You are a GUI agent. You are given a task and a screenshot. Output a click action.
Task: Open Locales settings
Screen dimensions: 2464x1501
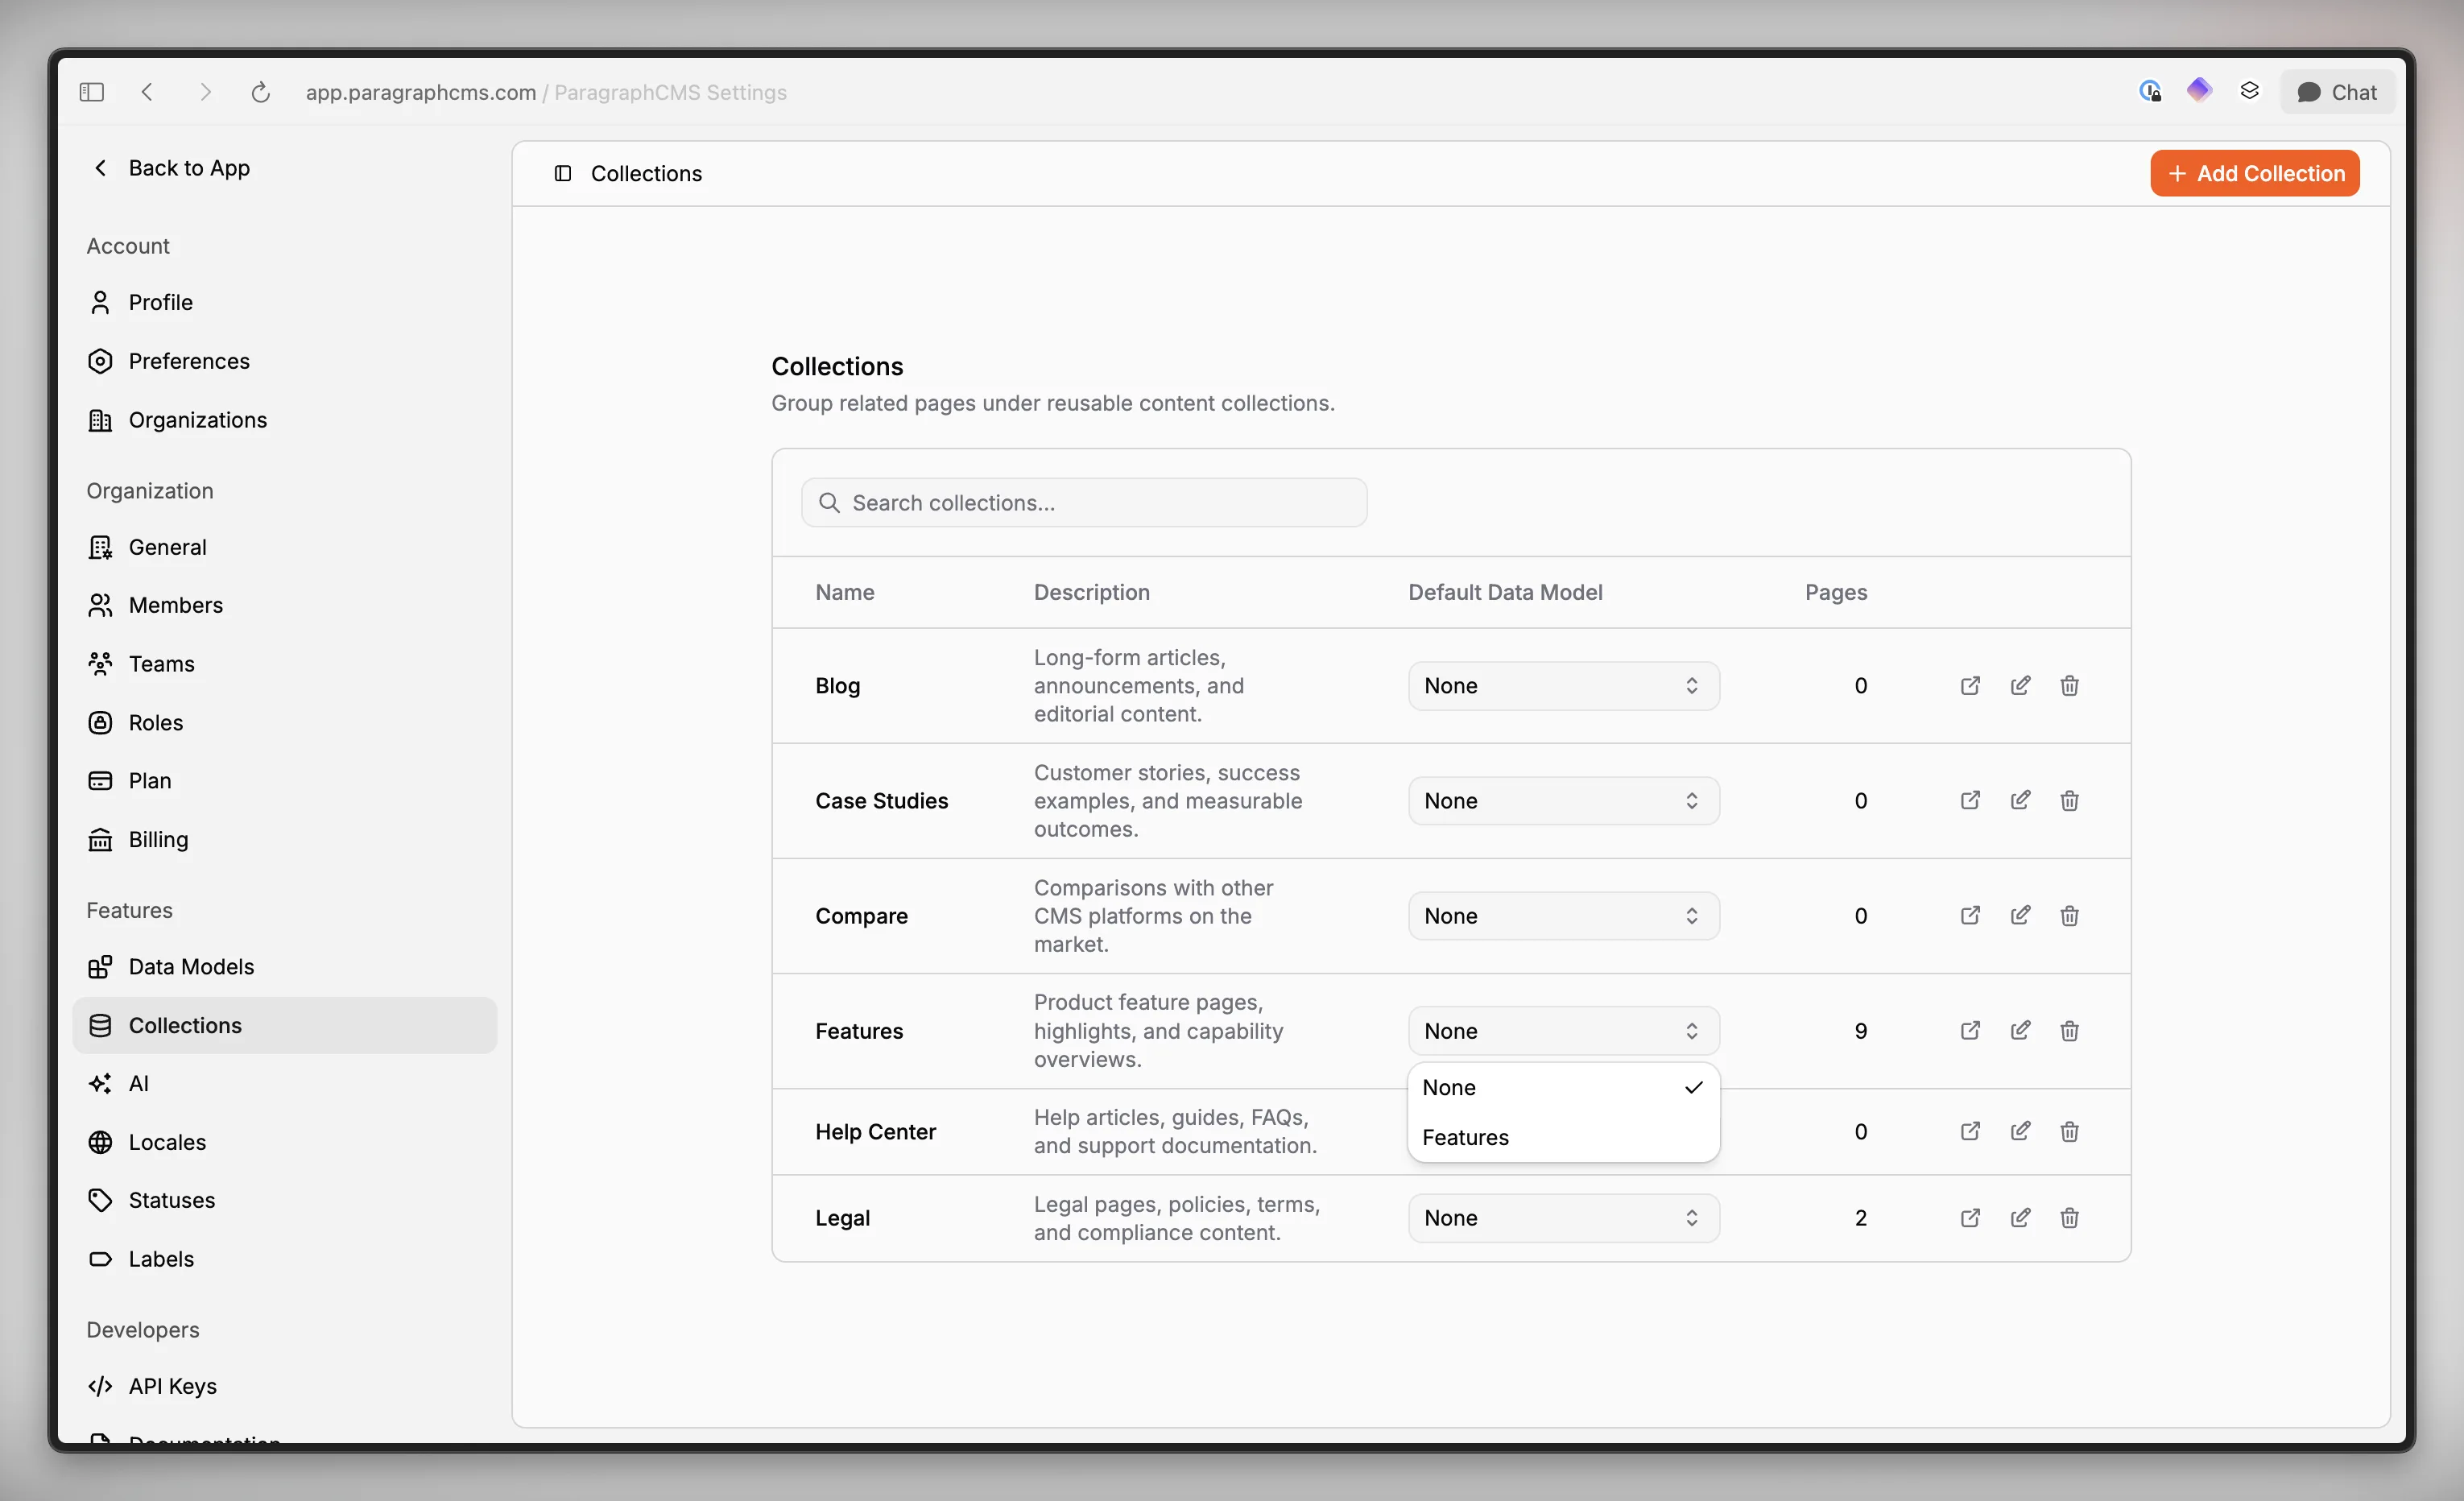click(x=284, y=1142)
